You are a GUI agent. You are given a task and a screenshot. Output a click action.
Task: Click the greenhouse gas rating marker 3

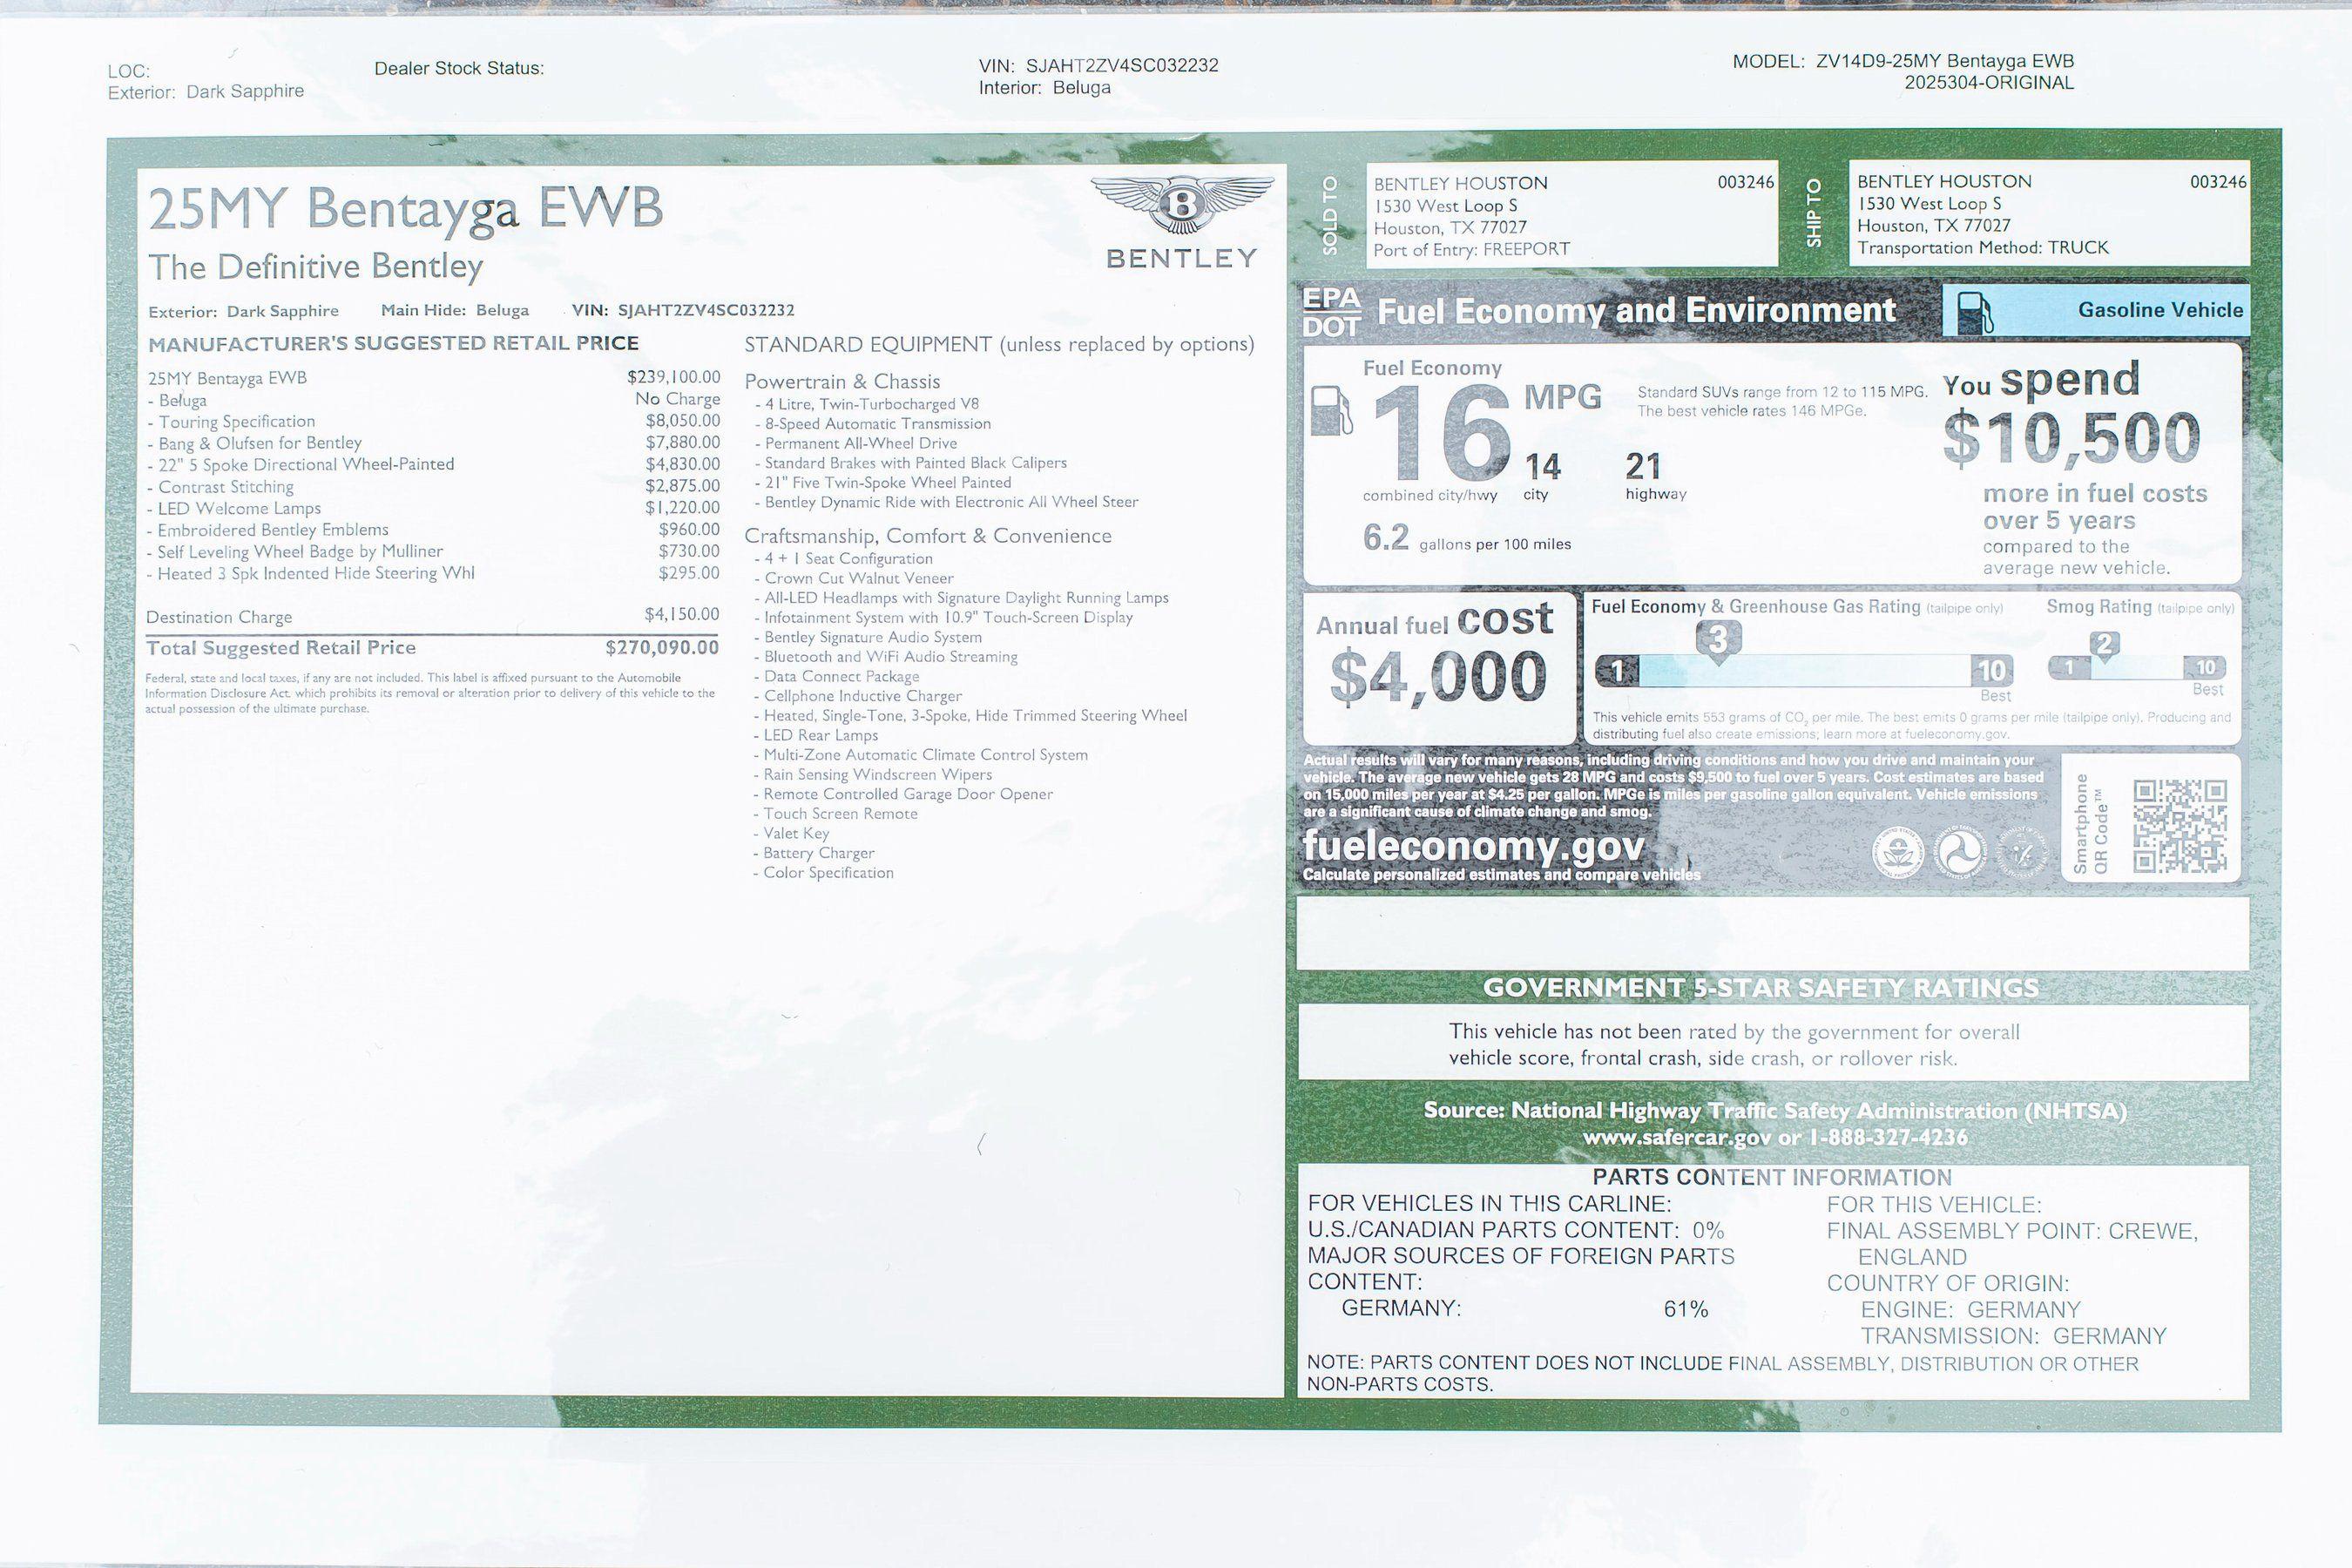click(1718, 640)
